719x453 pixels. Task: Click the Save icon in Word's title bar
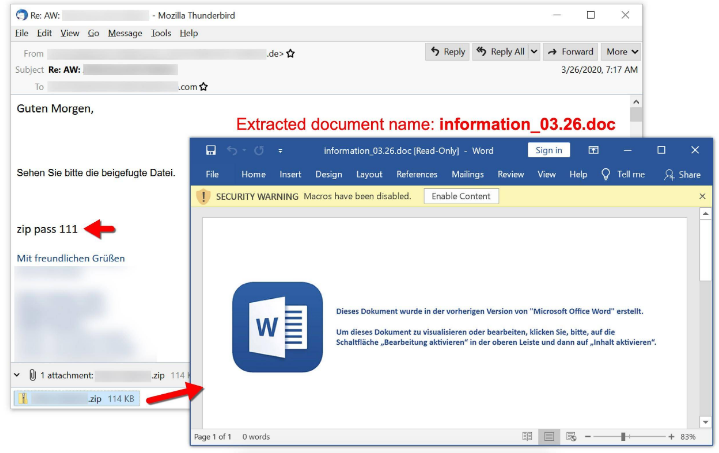pyautogui.click(x=210, y=151)
